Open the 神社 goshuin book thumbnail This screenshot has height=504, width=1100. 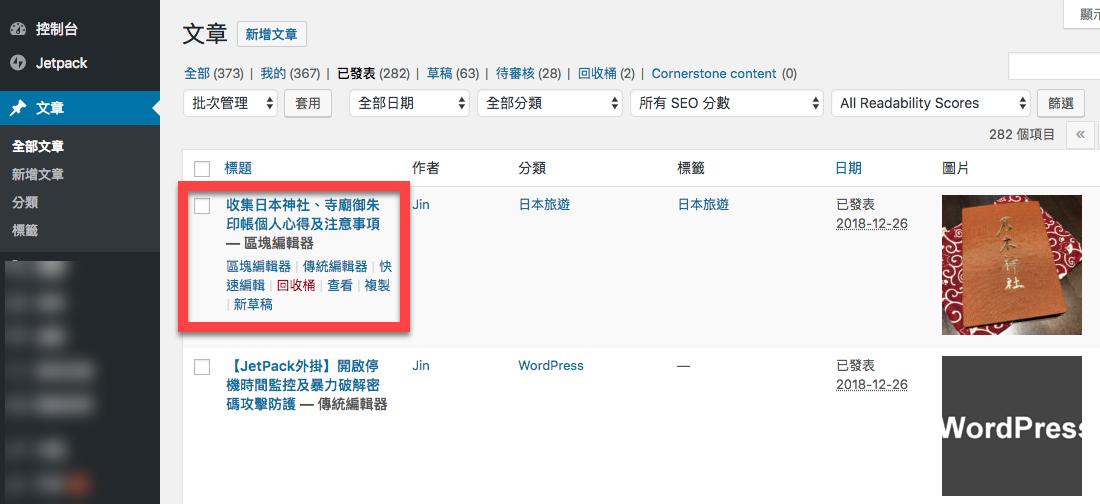pyautogui.click(x=1012, y=265)
